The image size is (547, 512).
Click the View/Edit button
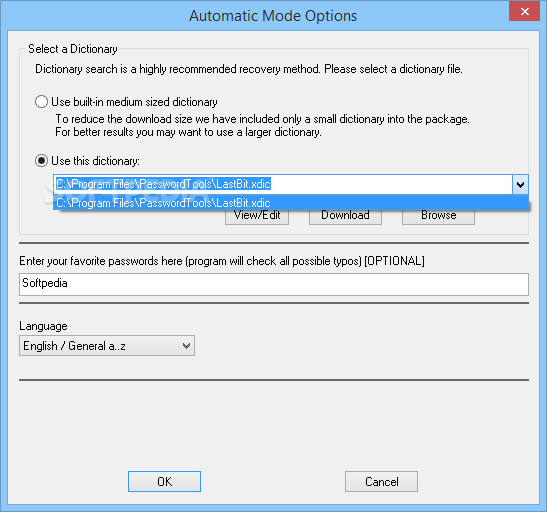point(257,217)
